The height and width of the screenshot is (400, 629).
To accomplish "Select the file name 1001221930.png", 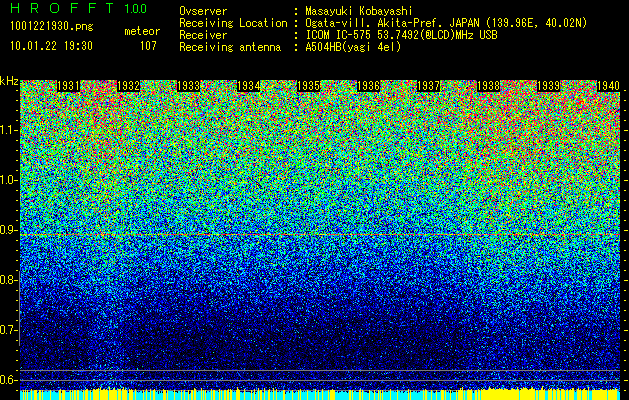I will (52, 27).
